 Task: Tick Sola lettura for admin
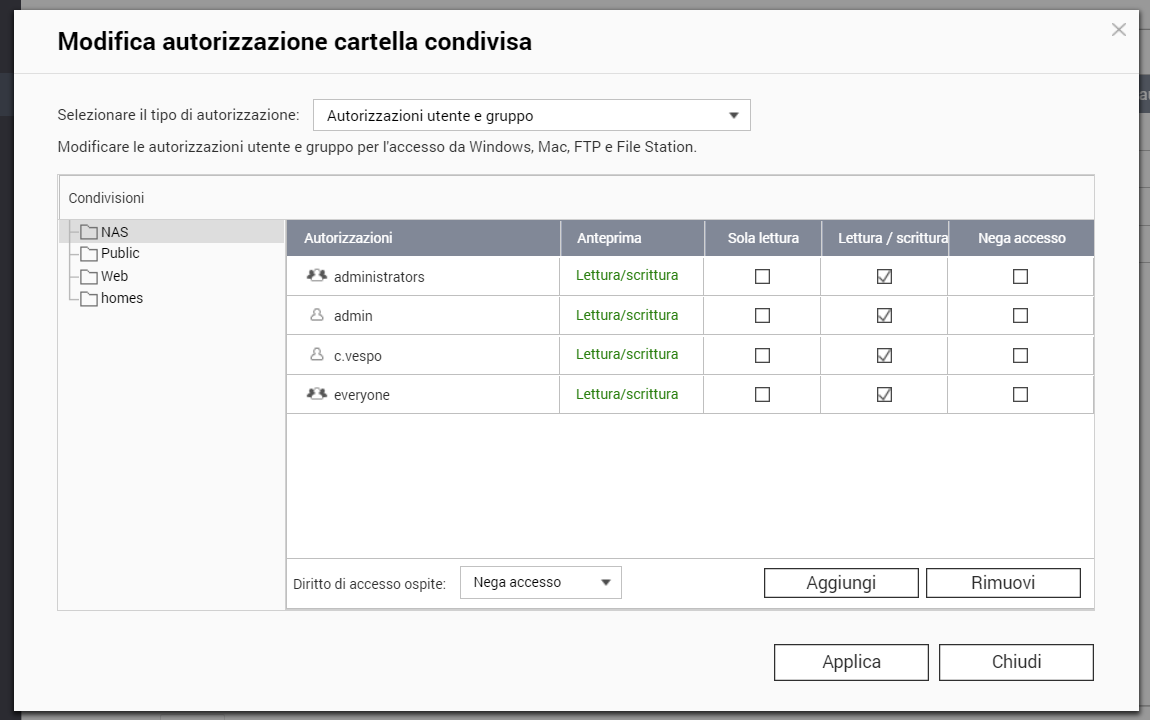762,315
